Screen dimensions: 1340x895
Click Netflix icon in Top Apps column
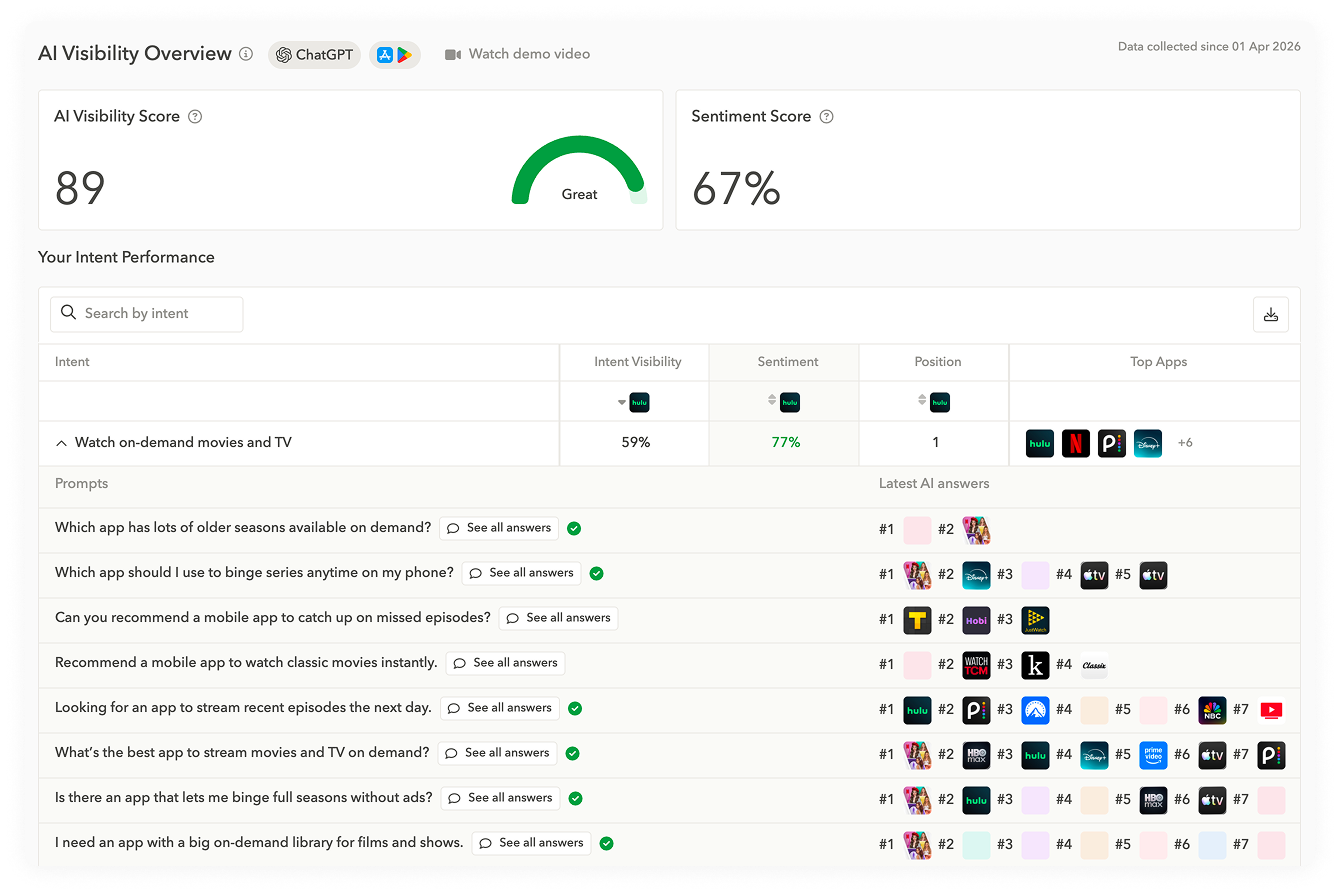tap(1076, 443)
